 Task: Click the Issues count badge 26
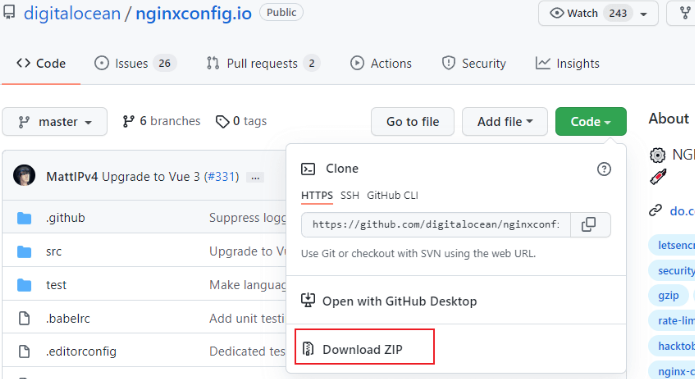click(164, 63)
